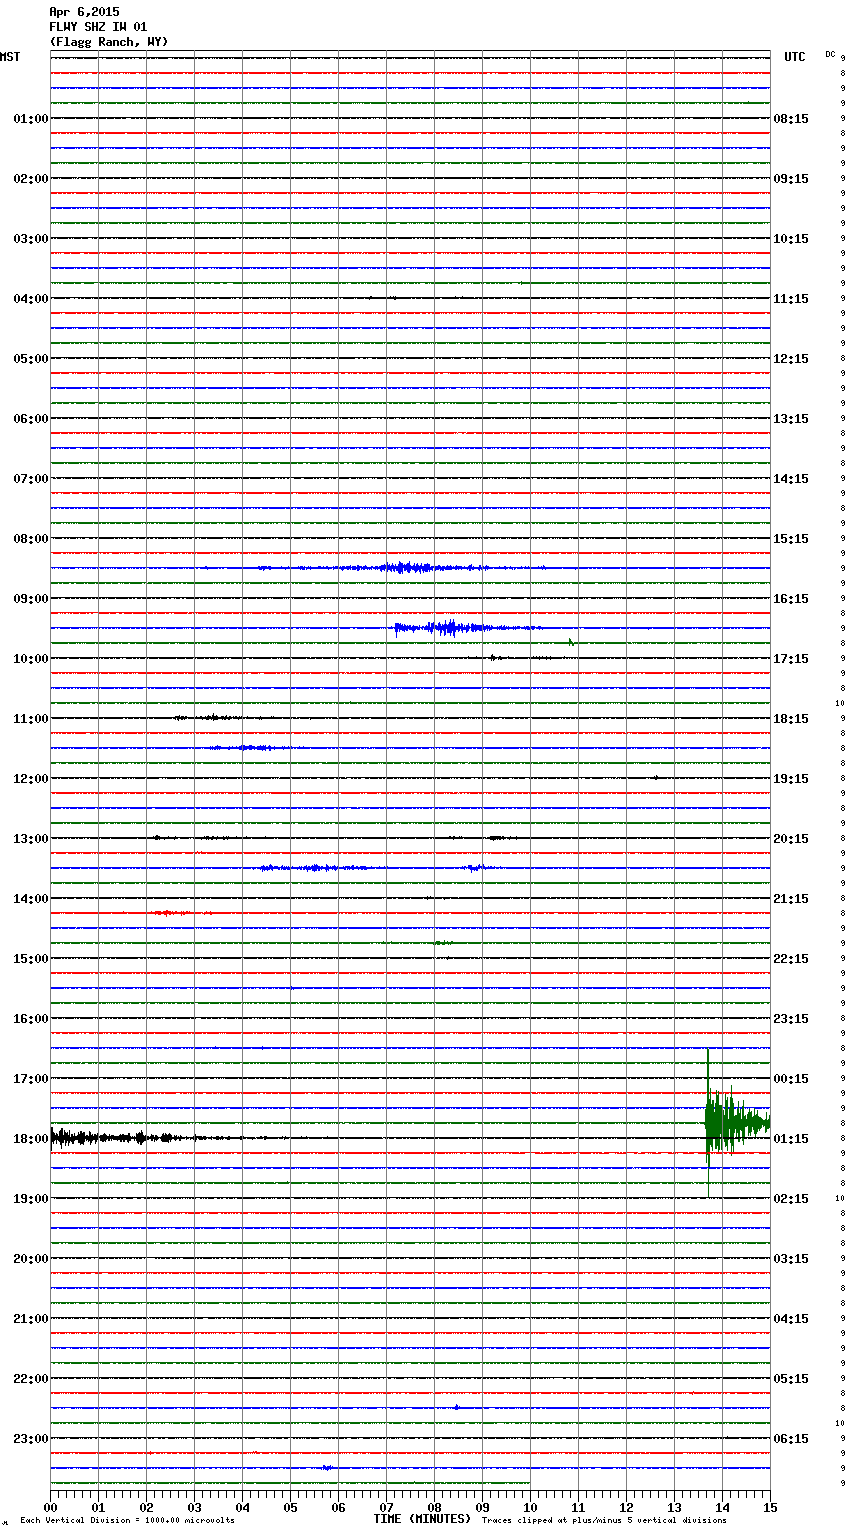Image resolution: width=850 pixels, height=1534 pixels.
Task: Select the 17:00 MST row label
Action: tap(31, 1079)
